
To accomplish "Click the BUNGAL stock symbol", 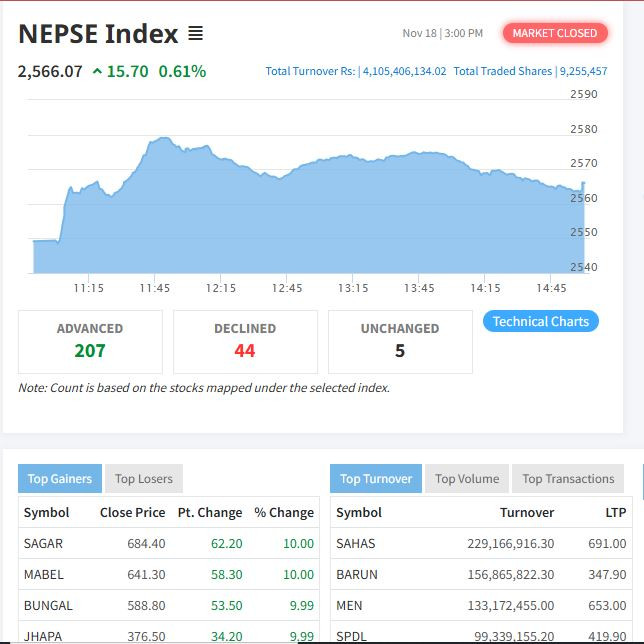I will click(46, 606).
